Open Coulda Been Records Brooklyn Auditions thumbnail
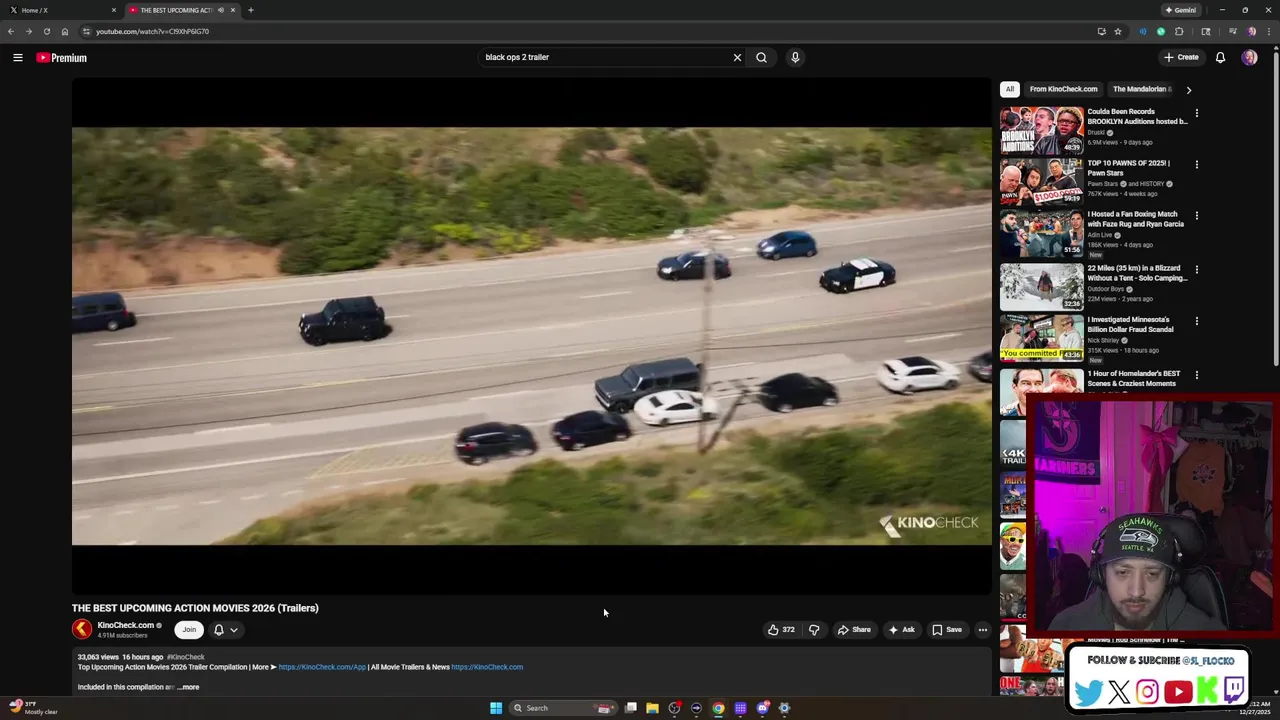The width and height of the screenshot is (1280, 720). pos(1041,131)
